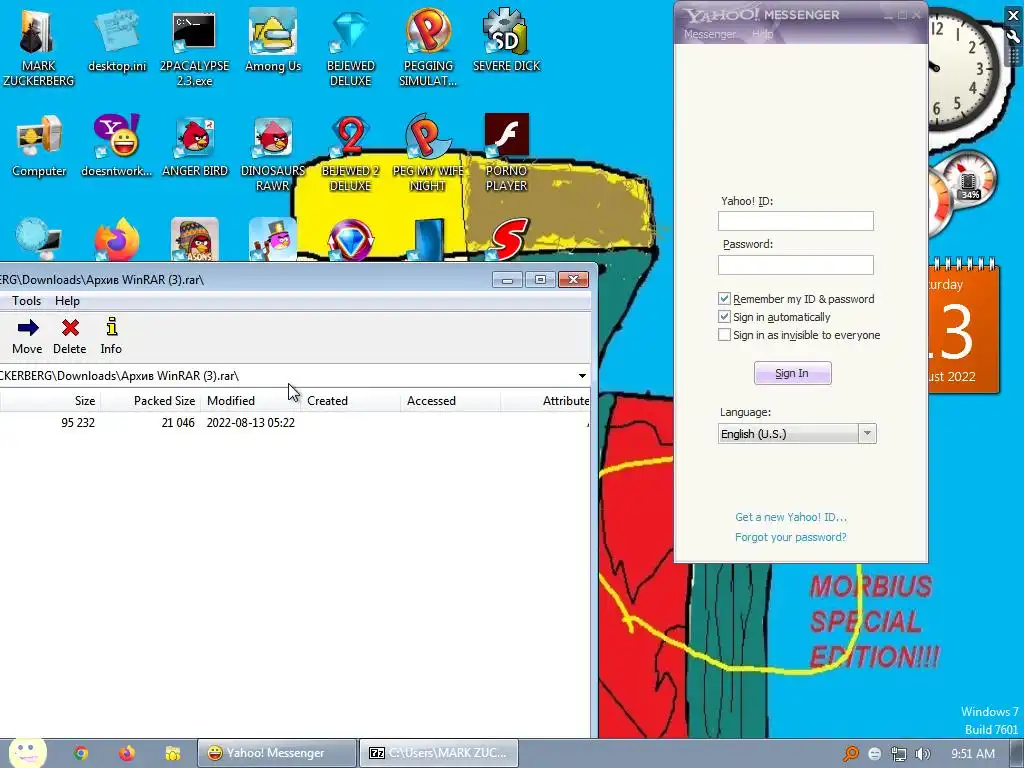Click the calendar gadget

[963, 327]
